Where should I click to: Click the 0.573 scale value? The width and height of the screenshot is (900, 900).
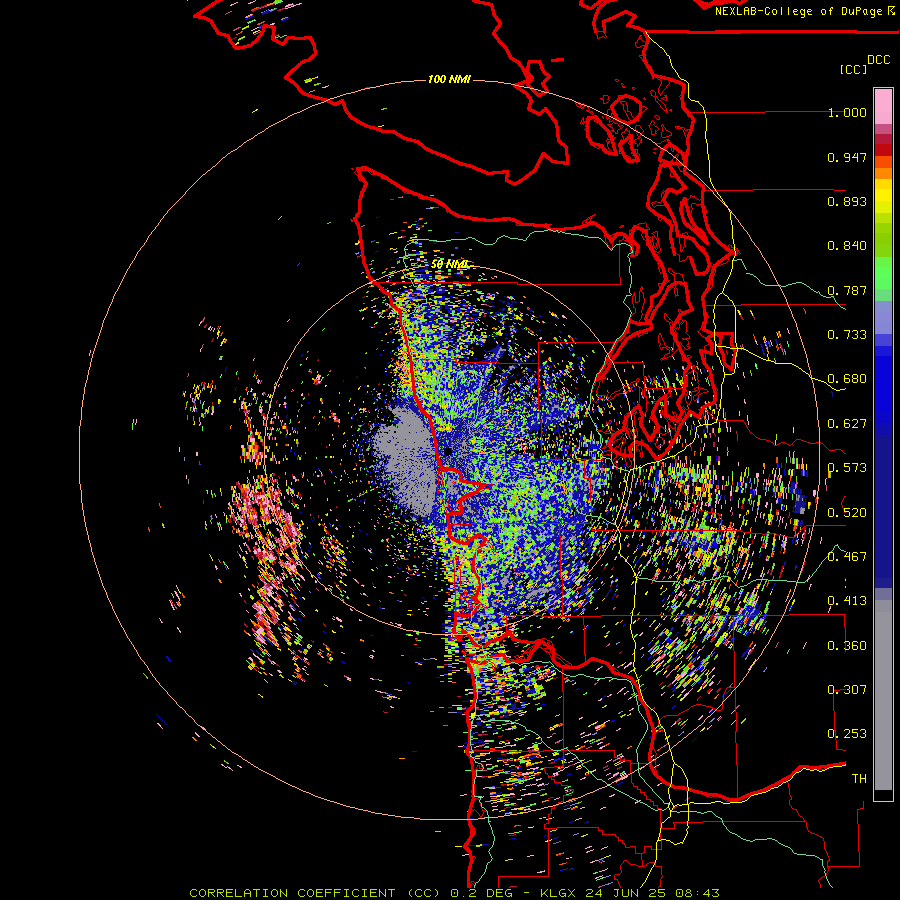point(847,468)
